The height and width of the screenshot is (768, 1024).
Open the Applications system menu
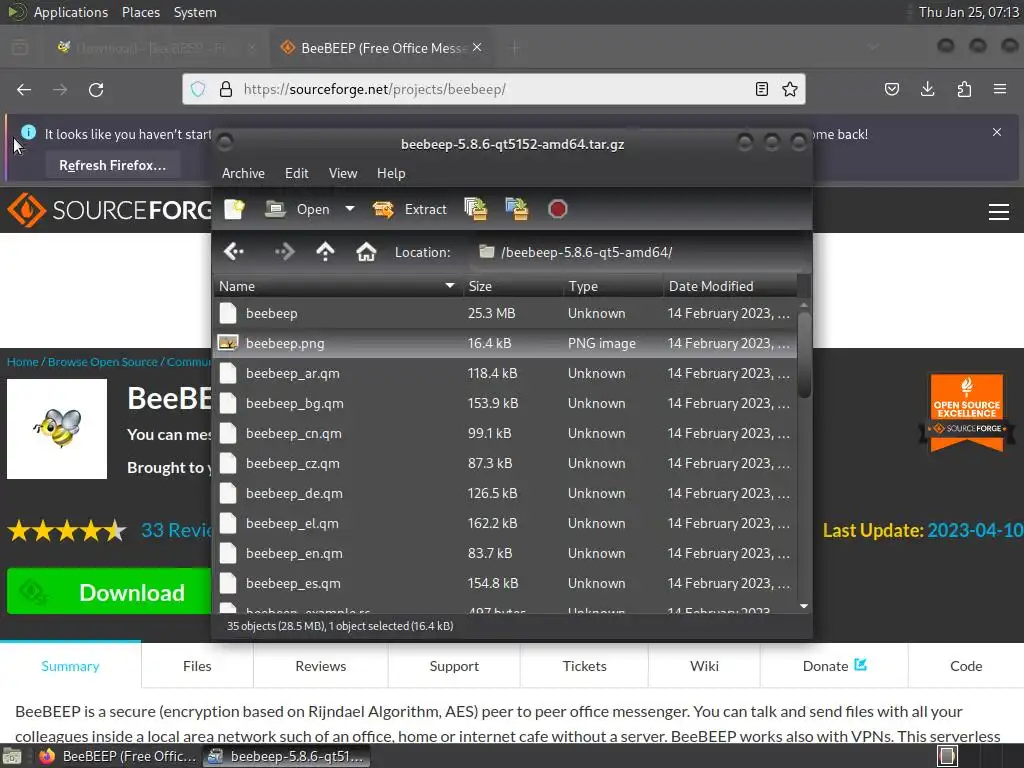tap(71, 12)
